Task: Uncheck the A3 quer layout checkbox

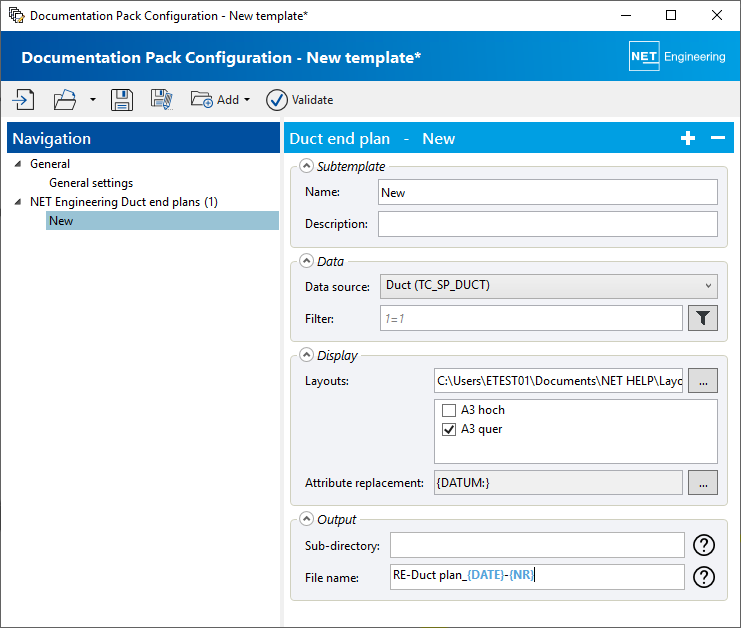Action: click(x=448, y=430)
